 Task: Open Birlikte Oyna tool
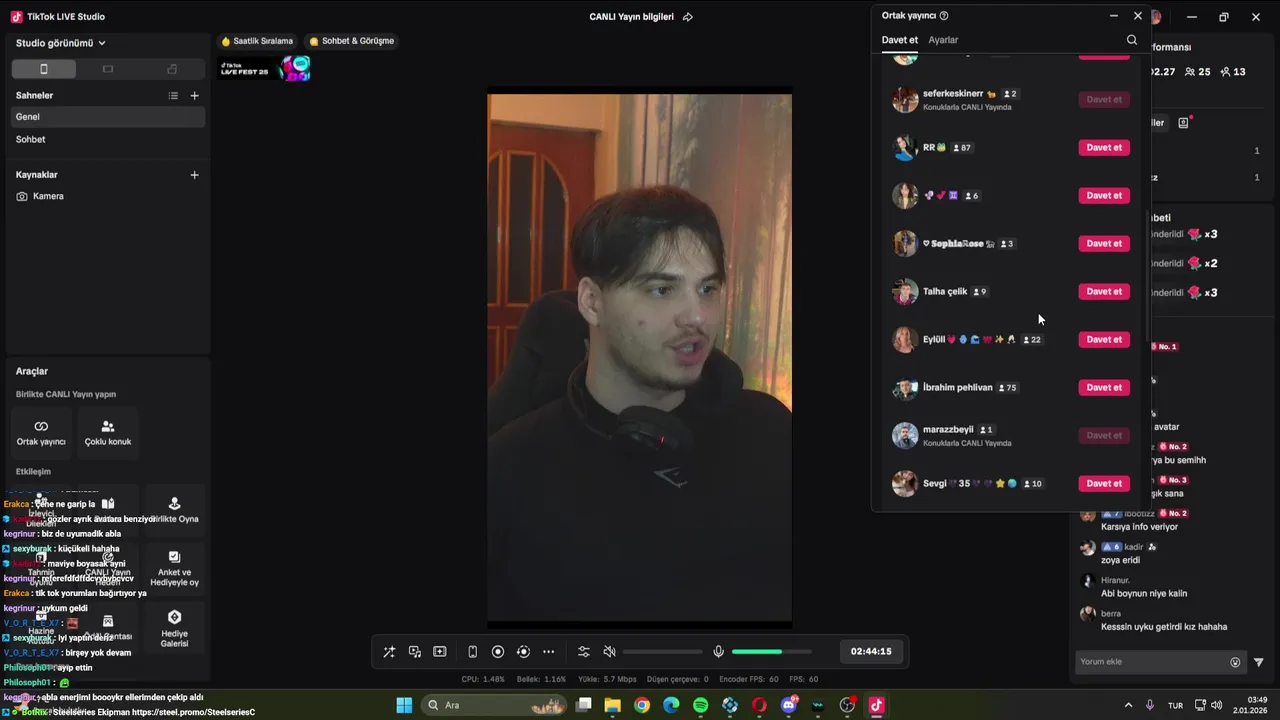click(x=175, y=509)
